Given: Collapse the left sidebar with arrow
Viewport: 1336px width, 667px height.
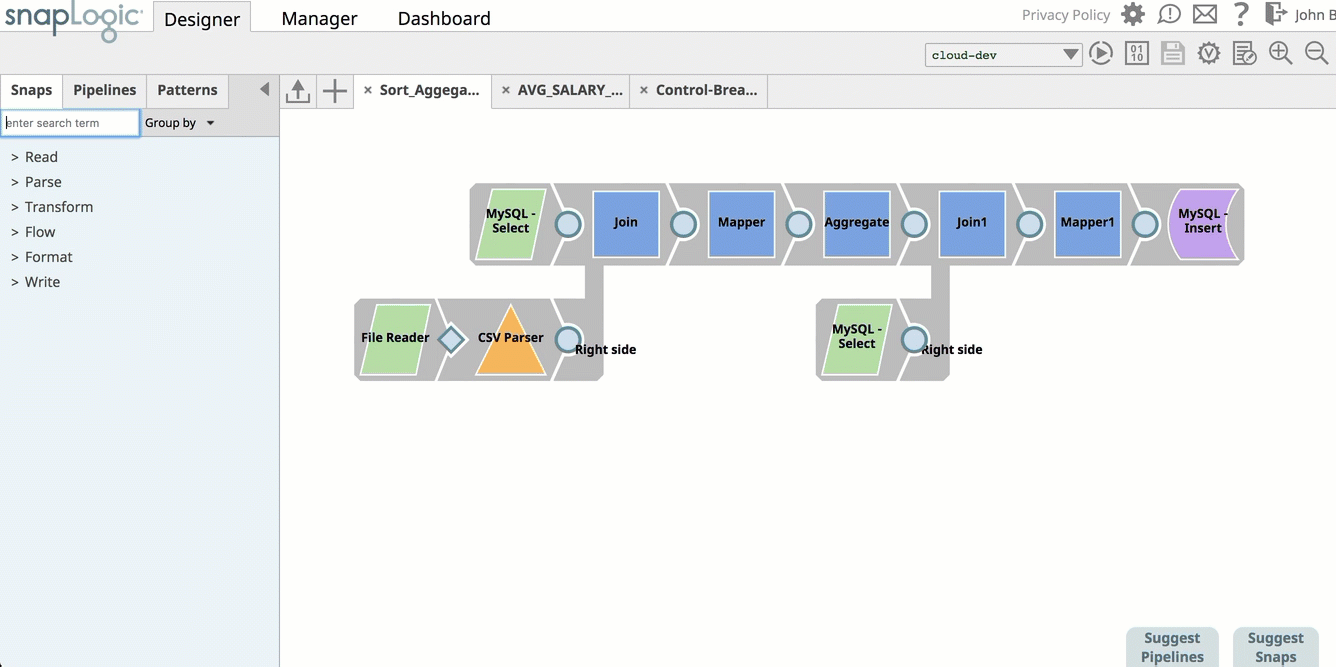Looking at the screenshot, I should tap(264, 90).
